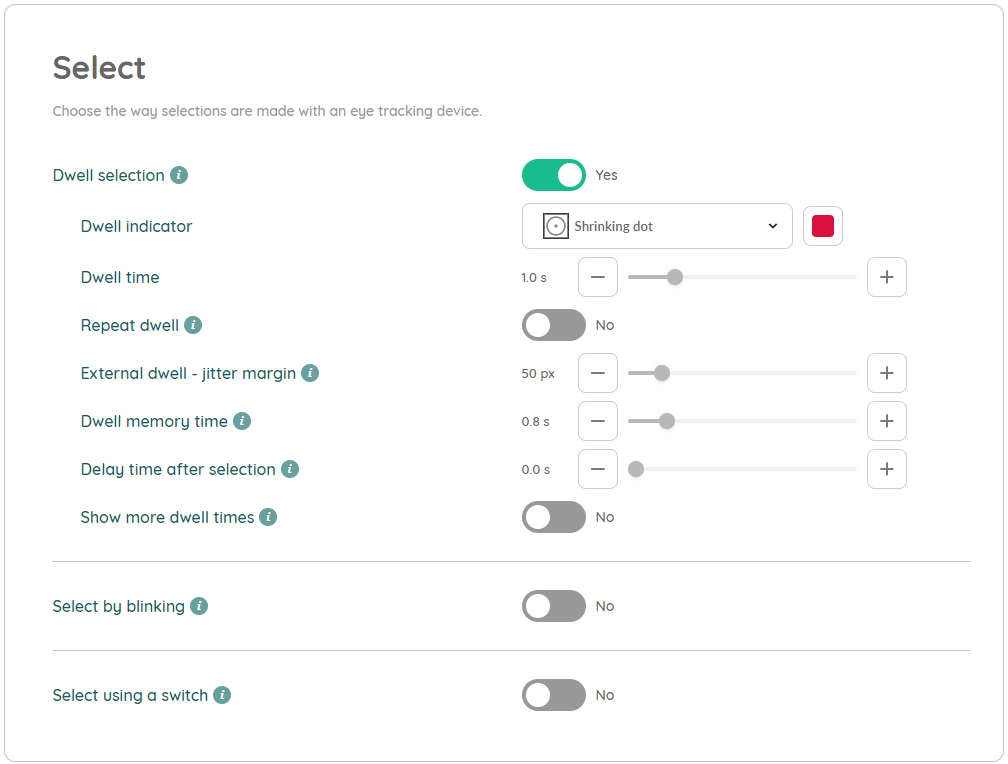This screenshot has width=1008, height=764.
Task: Increase Dwell time with the plus button
Action: point(886,277)
